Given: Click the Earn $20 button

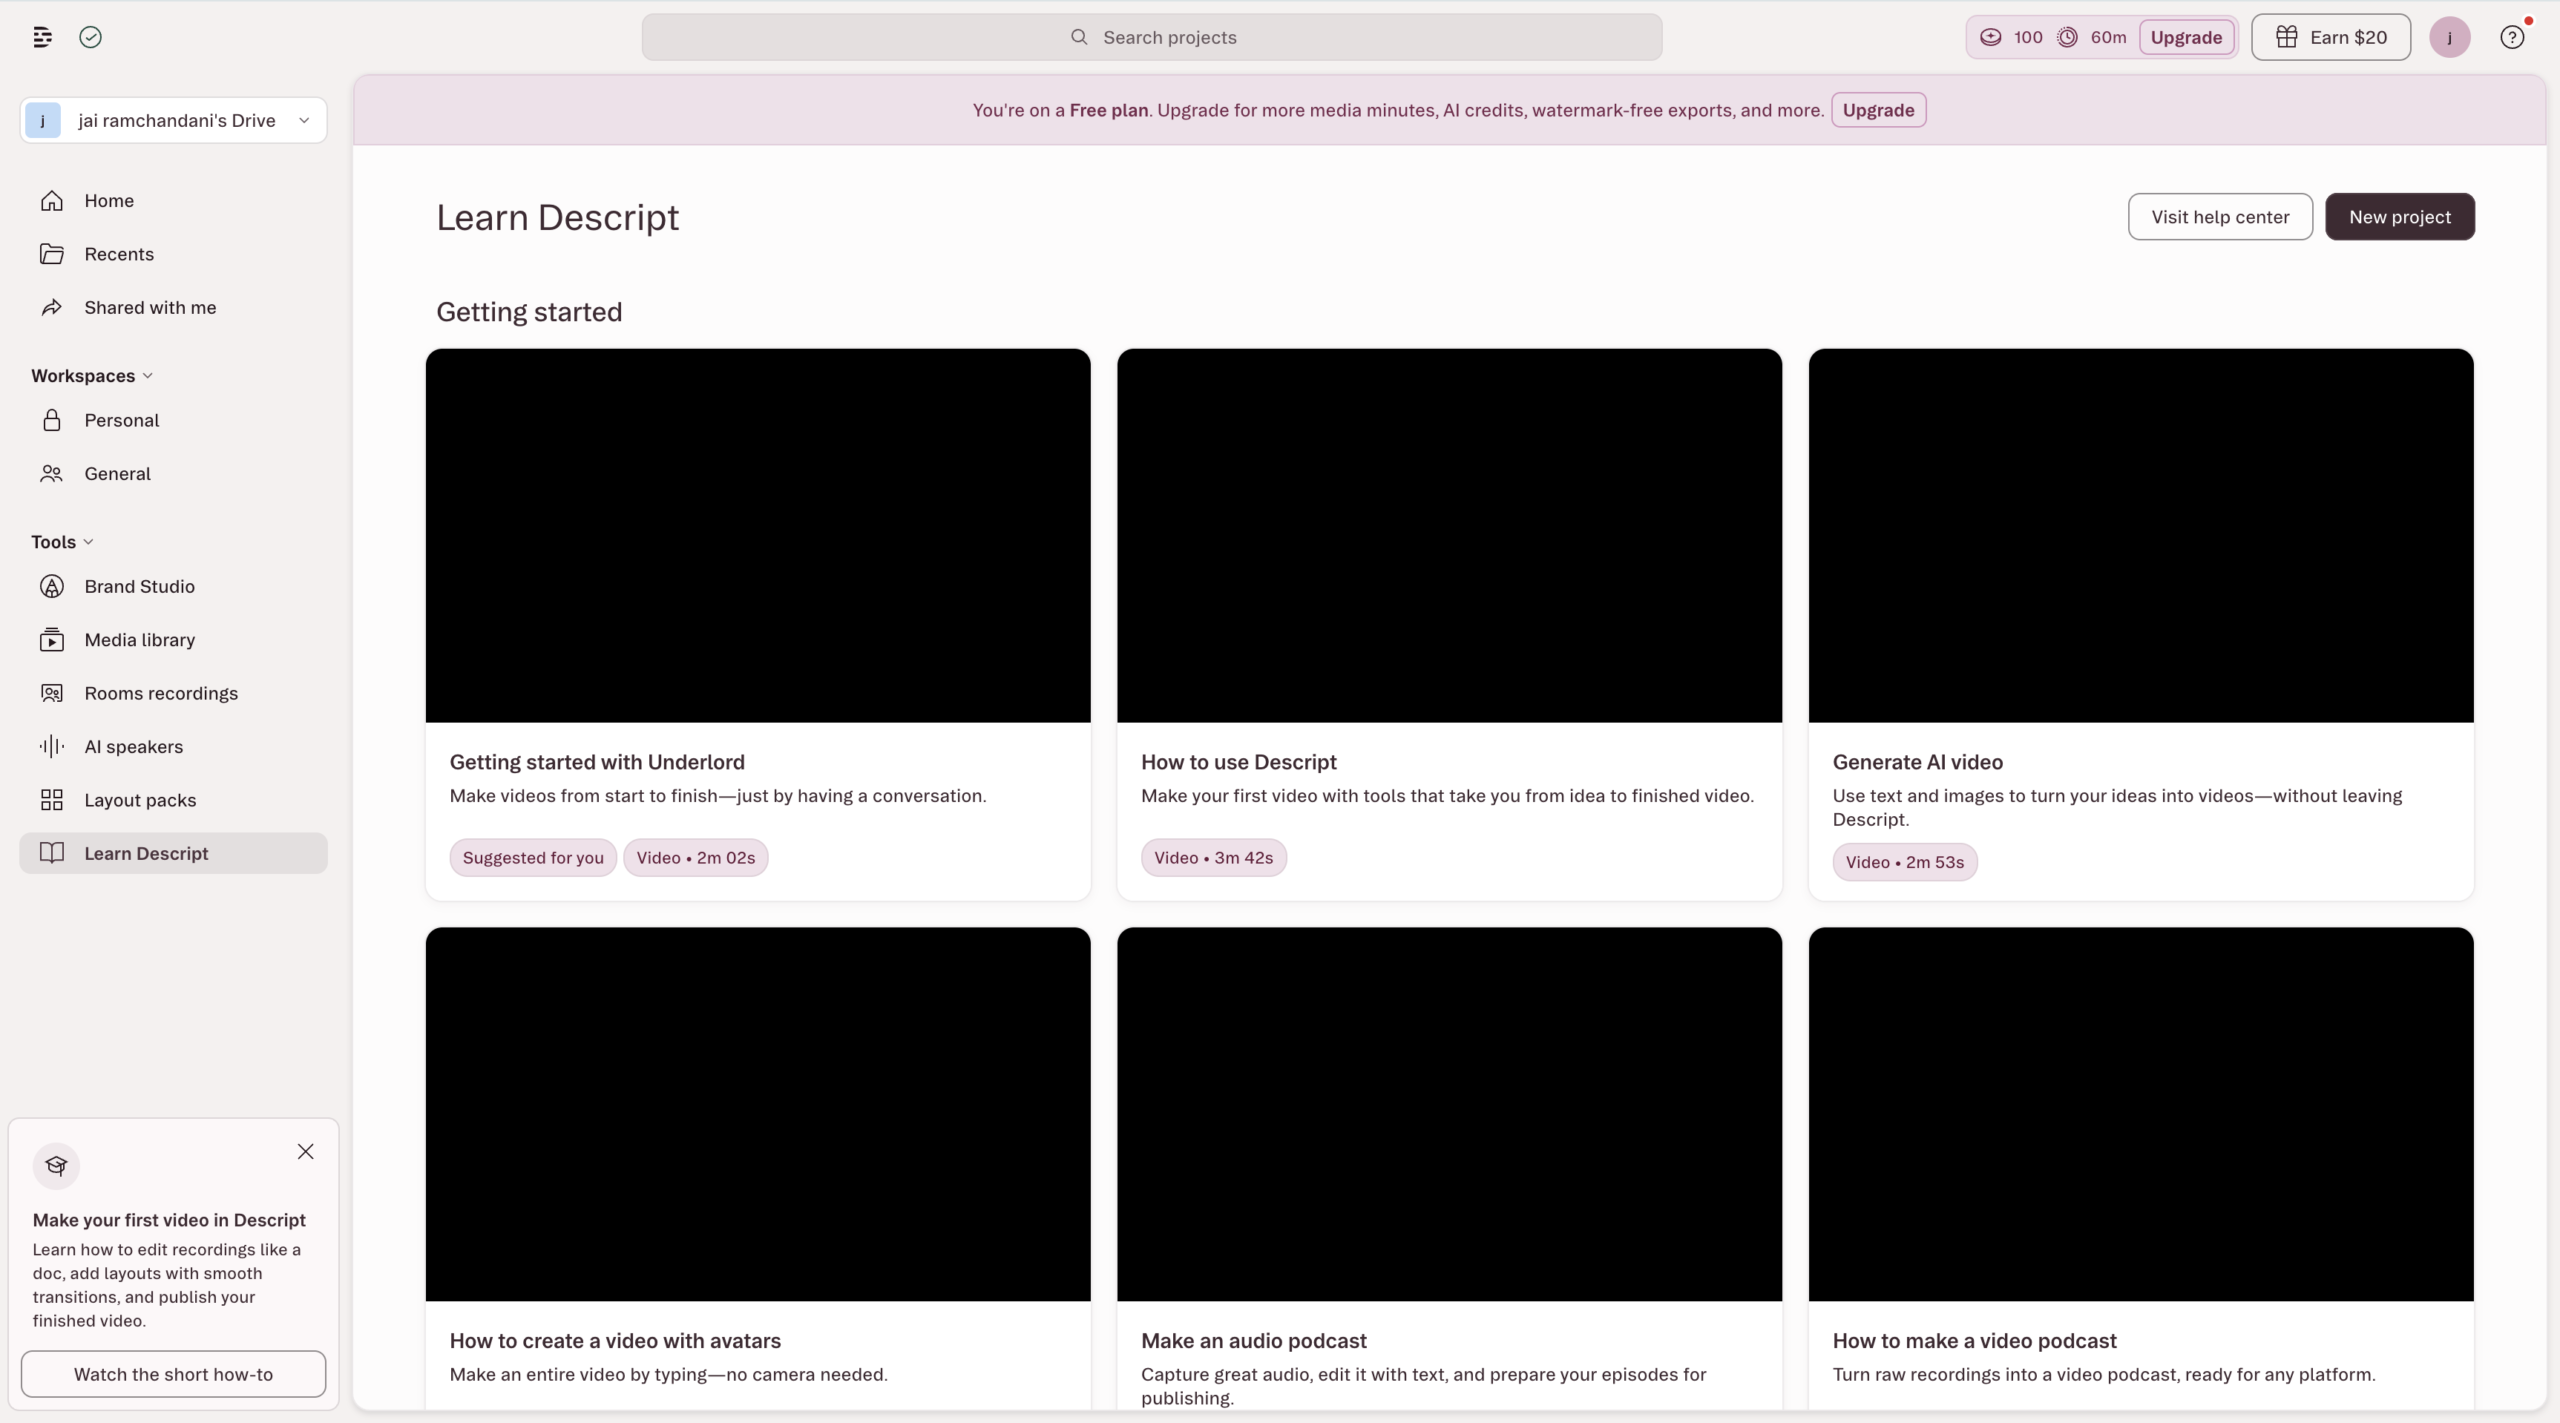Looking at the screenshot, I should tap(2331, 37).
